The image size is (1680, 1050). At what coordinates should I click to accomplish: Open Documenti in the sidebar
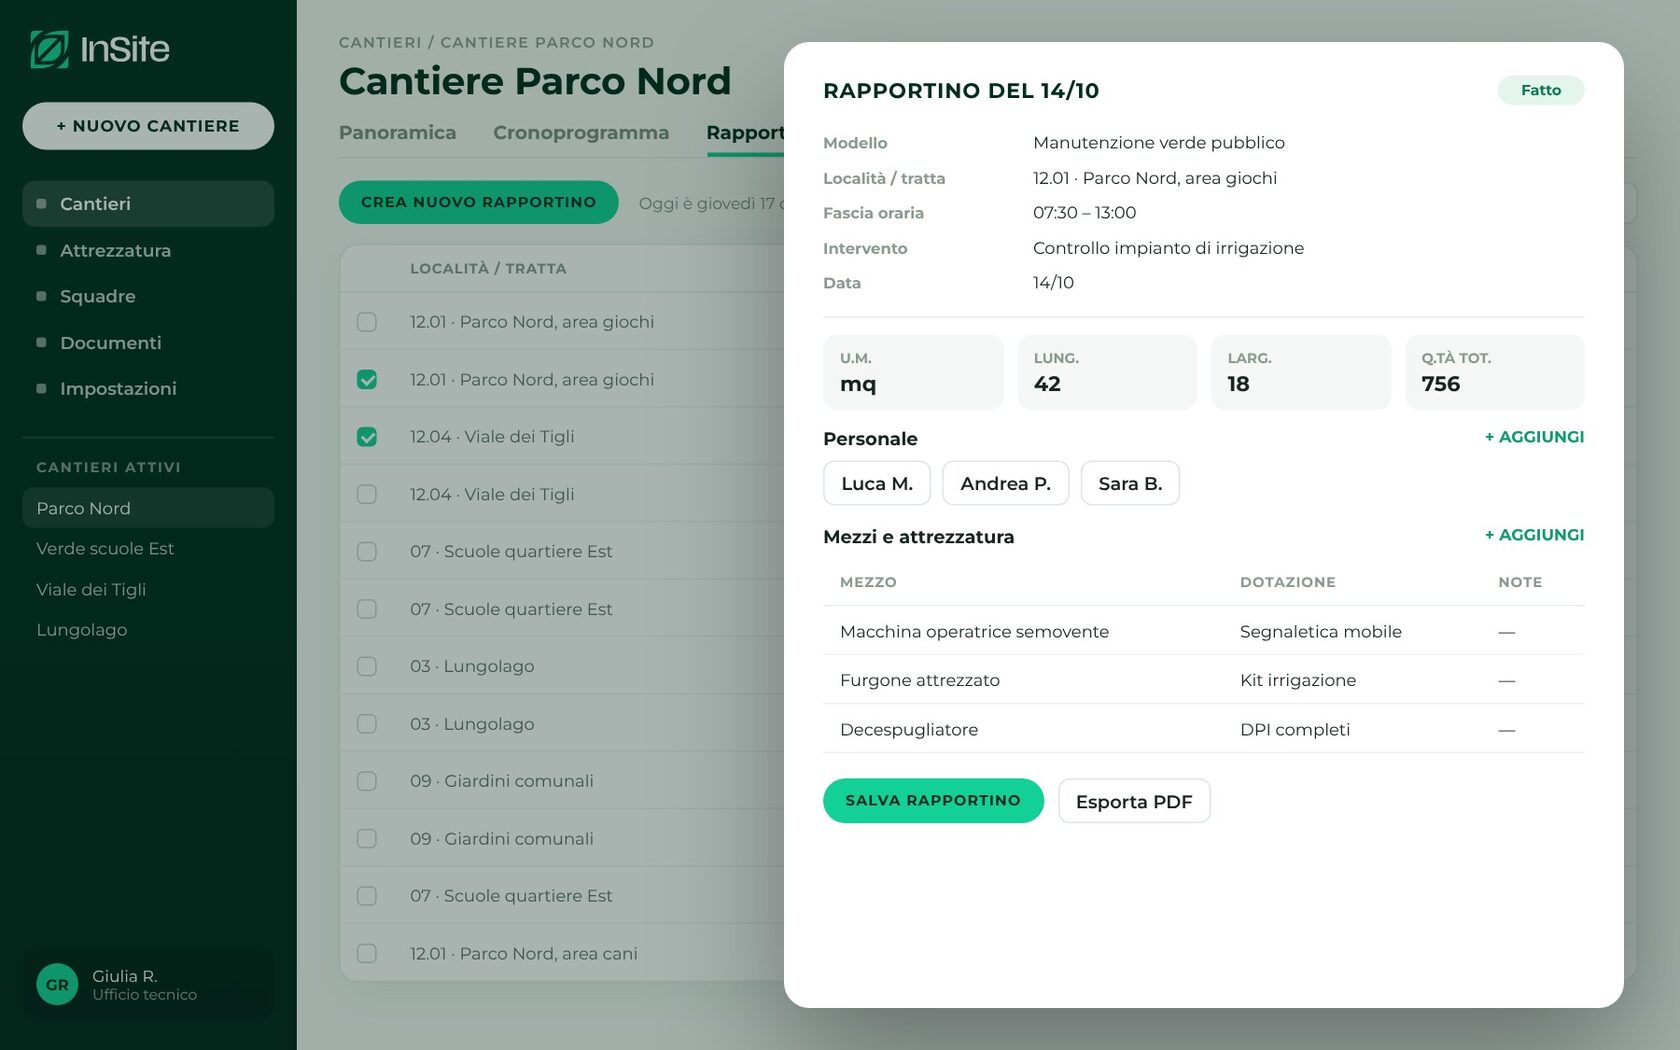point(148,343)
